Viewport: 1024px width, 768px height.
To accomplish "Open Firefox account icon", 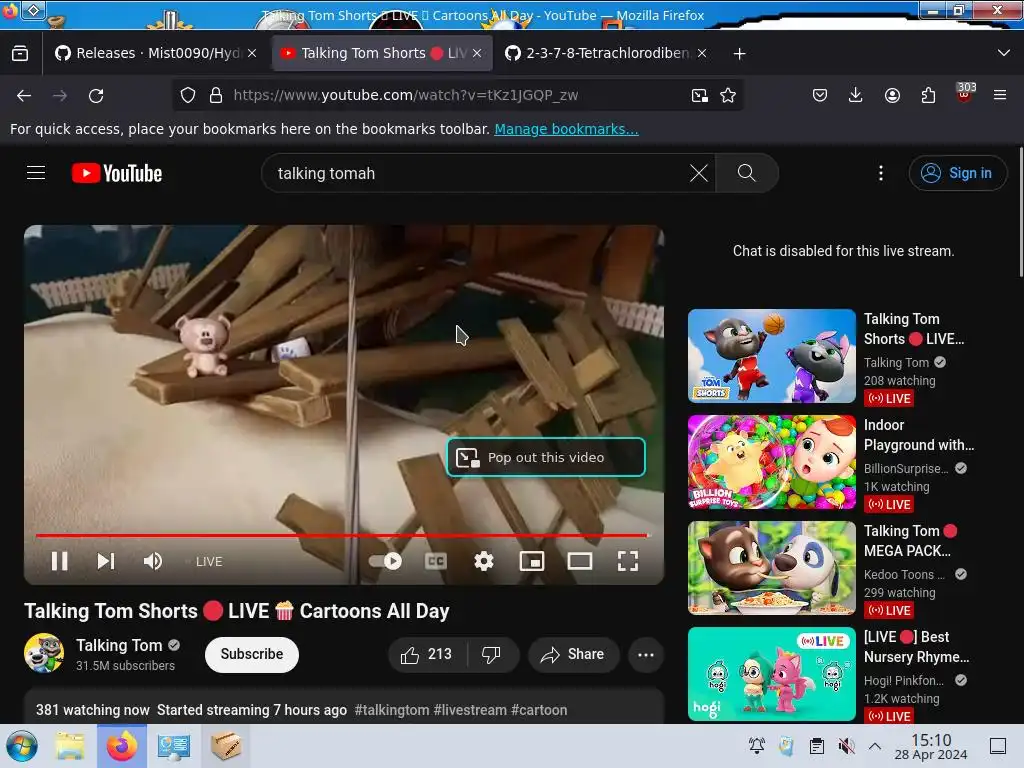I will (x=892, y=95).
